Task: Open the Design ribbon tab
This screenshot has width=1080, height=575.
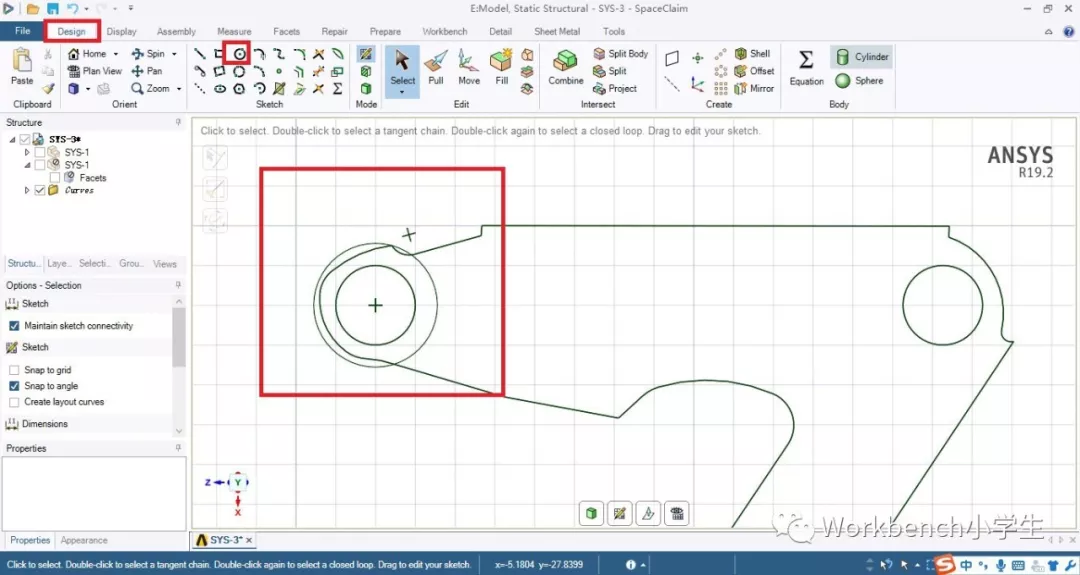Action: [72, 32]
